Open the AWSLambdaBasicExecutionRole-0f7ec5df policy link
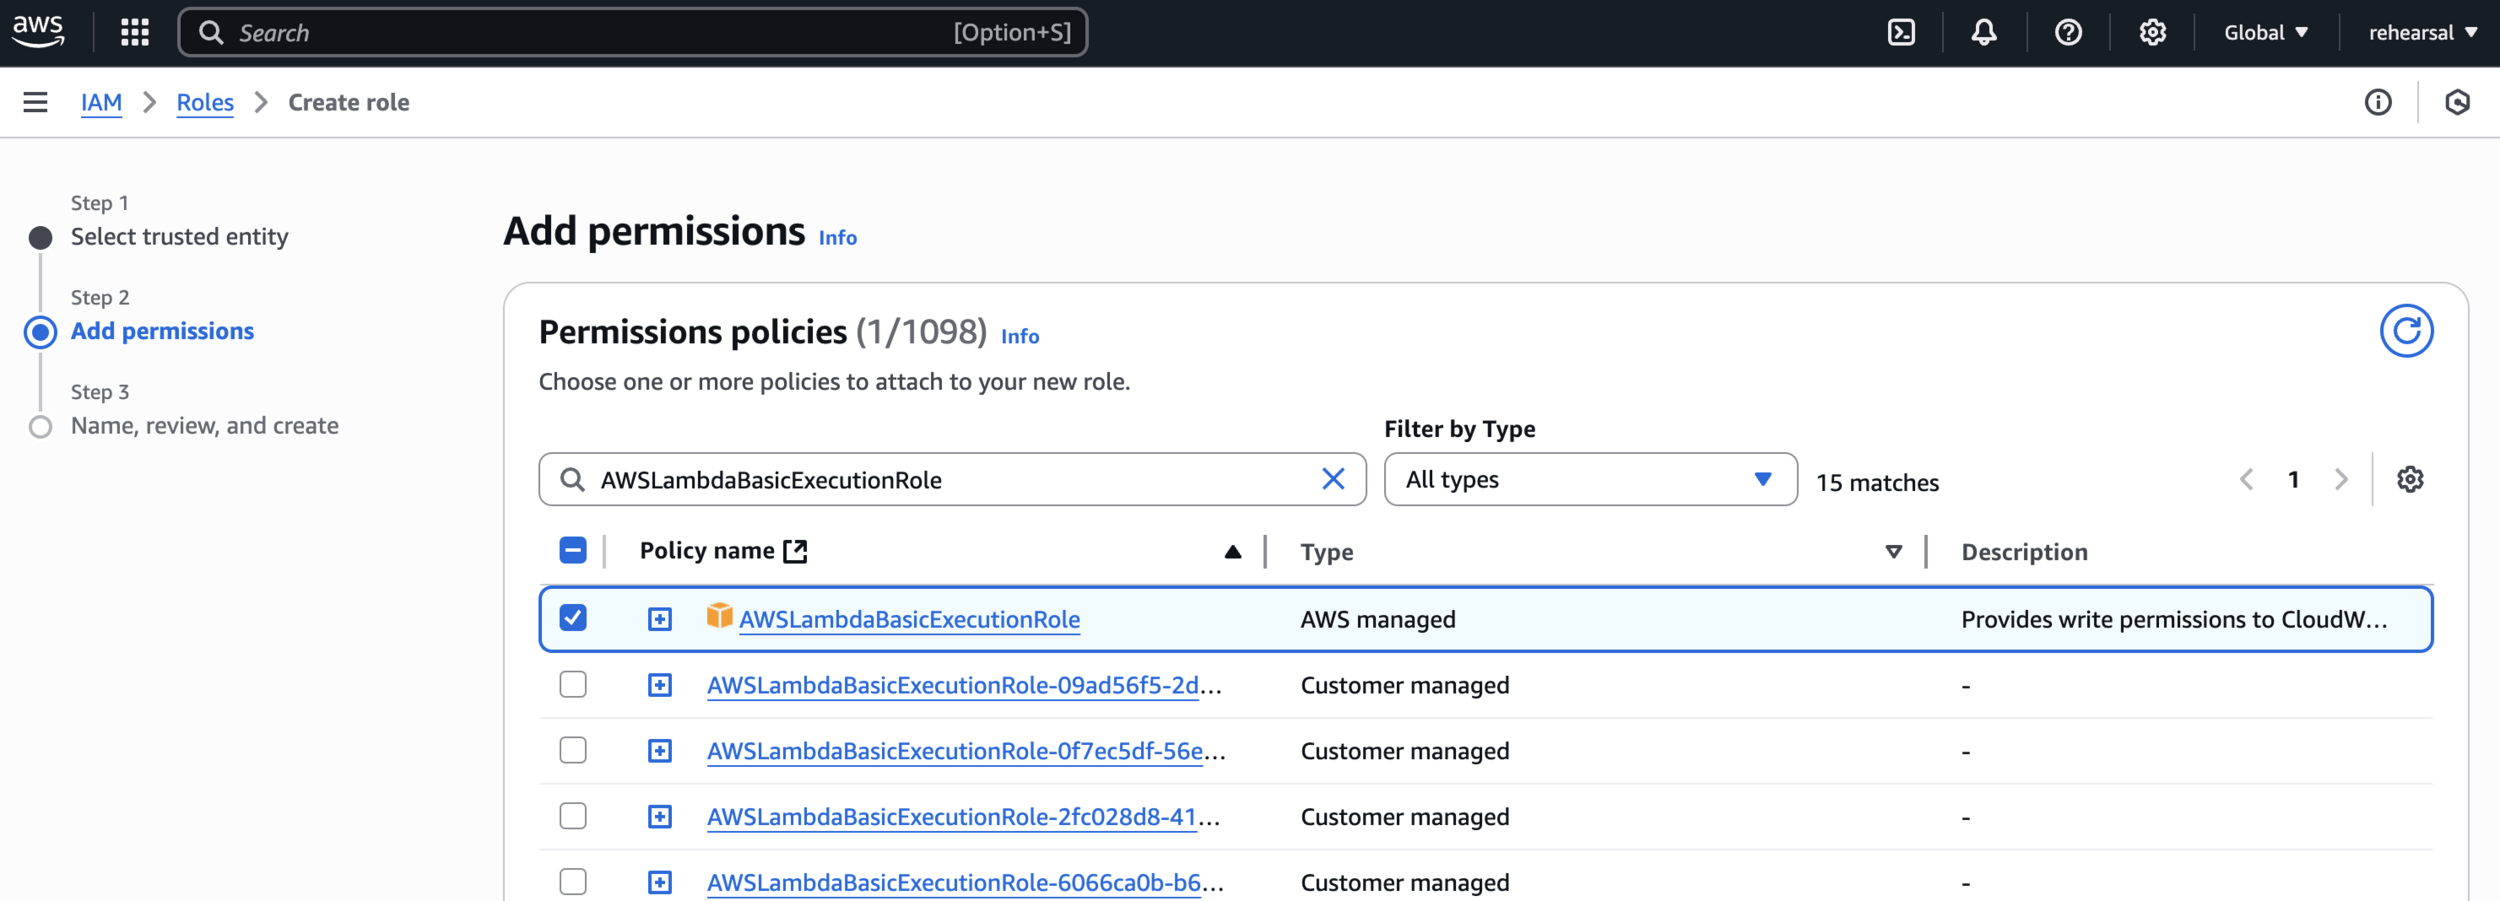Image resolution: width=2500 pixels, height=901 pixels. point(966,751)
